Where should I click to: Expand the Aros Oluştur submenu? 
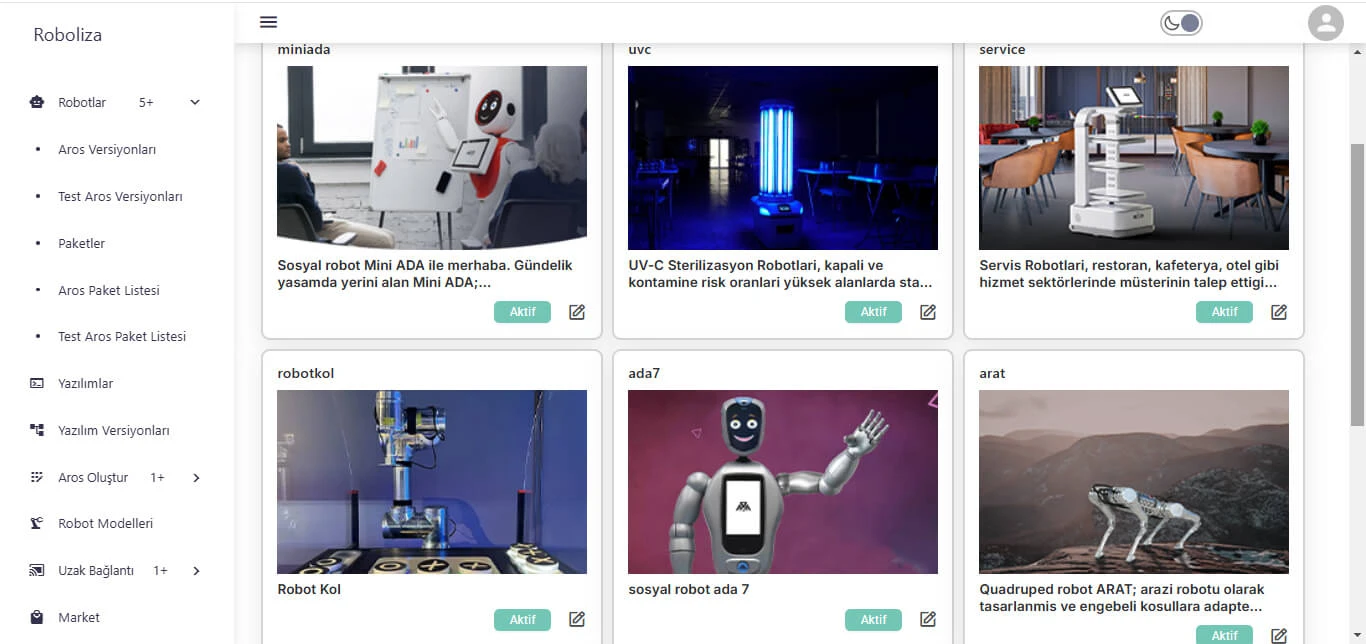pos(196,478)
